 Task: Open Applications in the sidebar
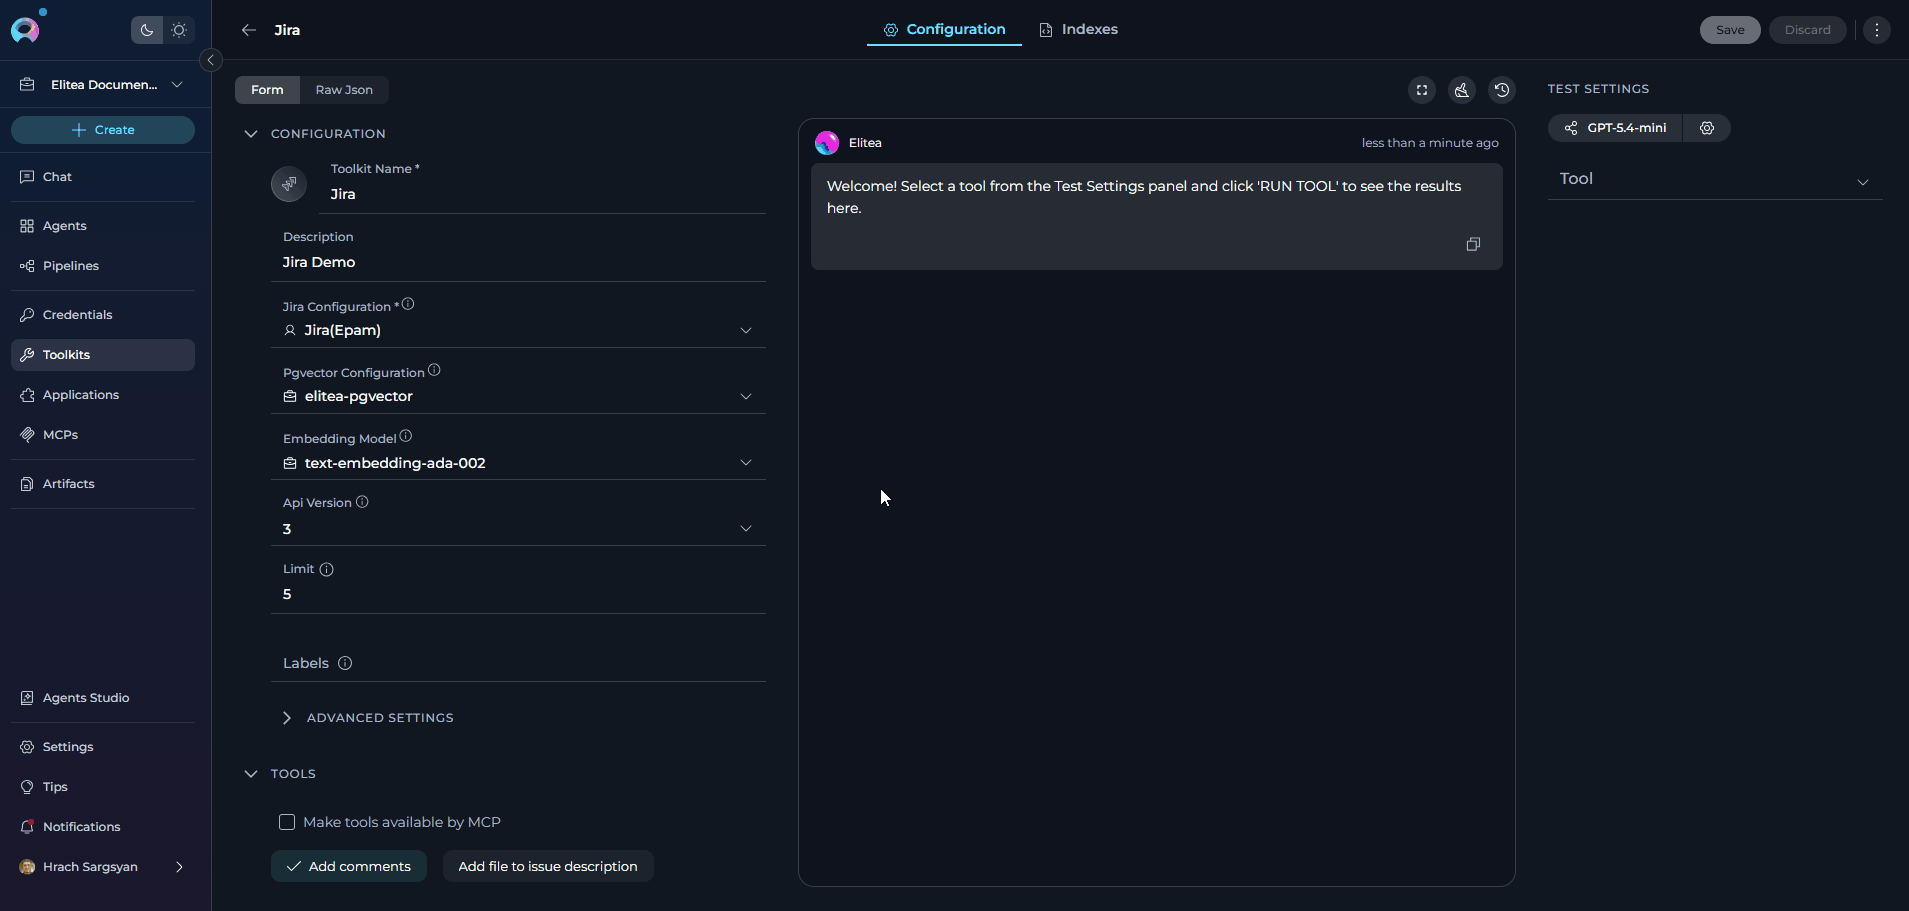click(103, 395)
